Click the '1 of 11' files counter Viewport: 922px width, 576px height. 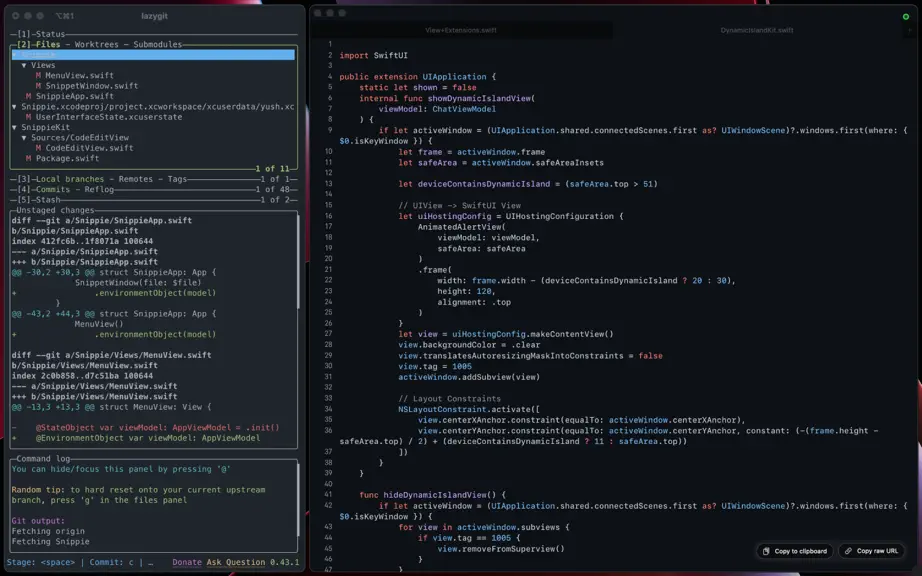(x=272, y=169)
